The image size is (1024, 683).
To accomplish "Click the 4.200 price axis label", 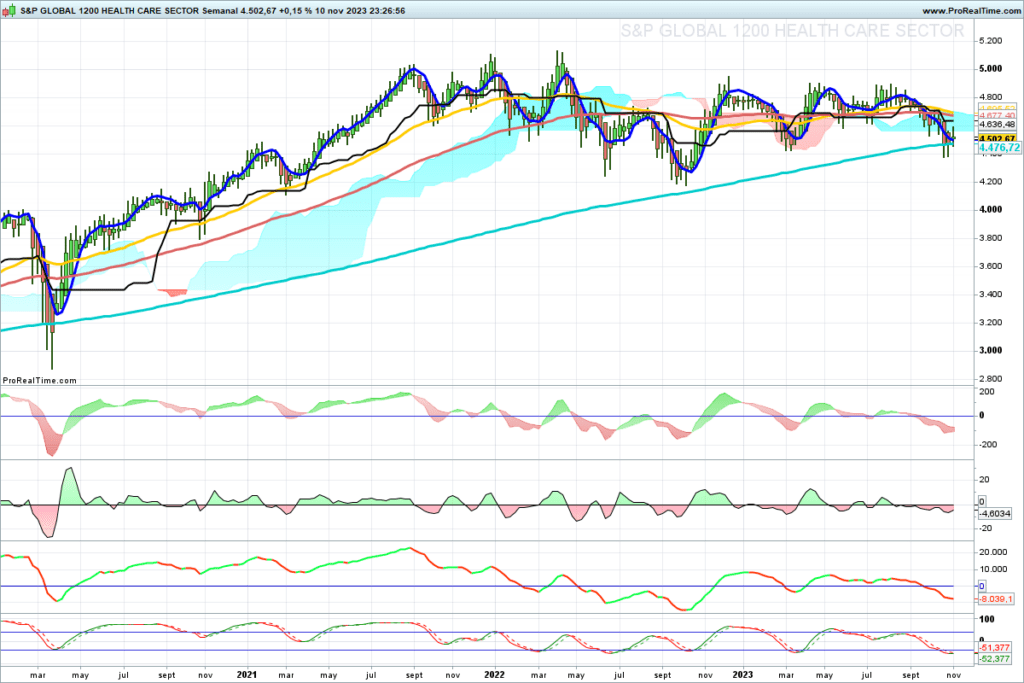I will coord(991,181).
